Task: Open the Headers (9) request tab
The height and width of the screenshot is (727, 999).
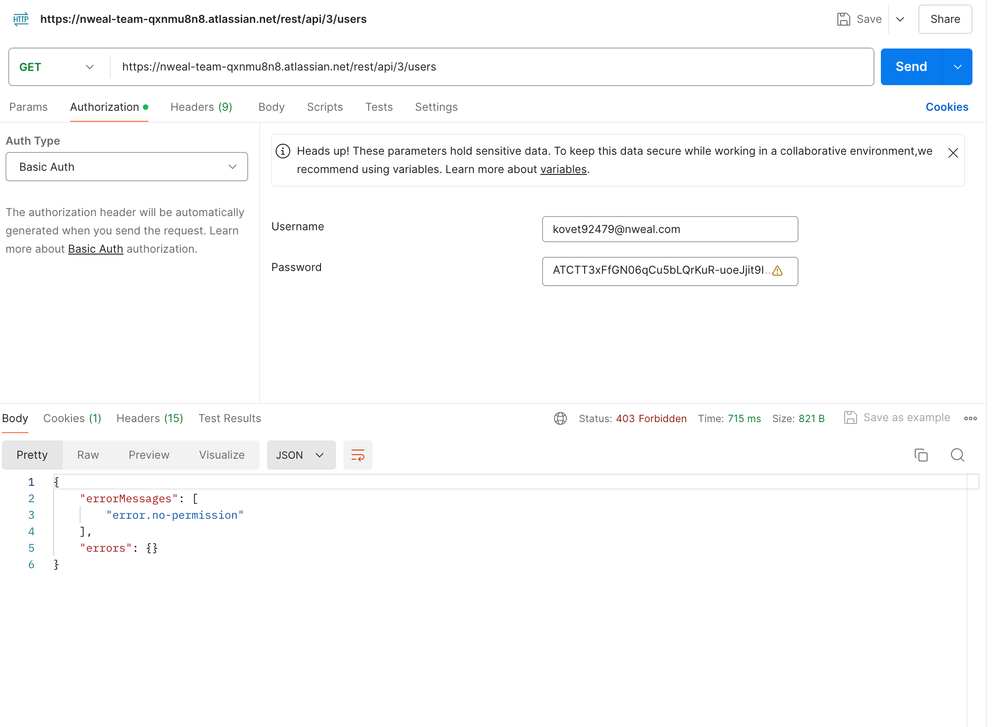Action: [x=201, y=107]
